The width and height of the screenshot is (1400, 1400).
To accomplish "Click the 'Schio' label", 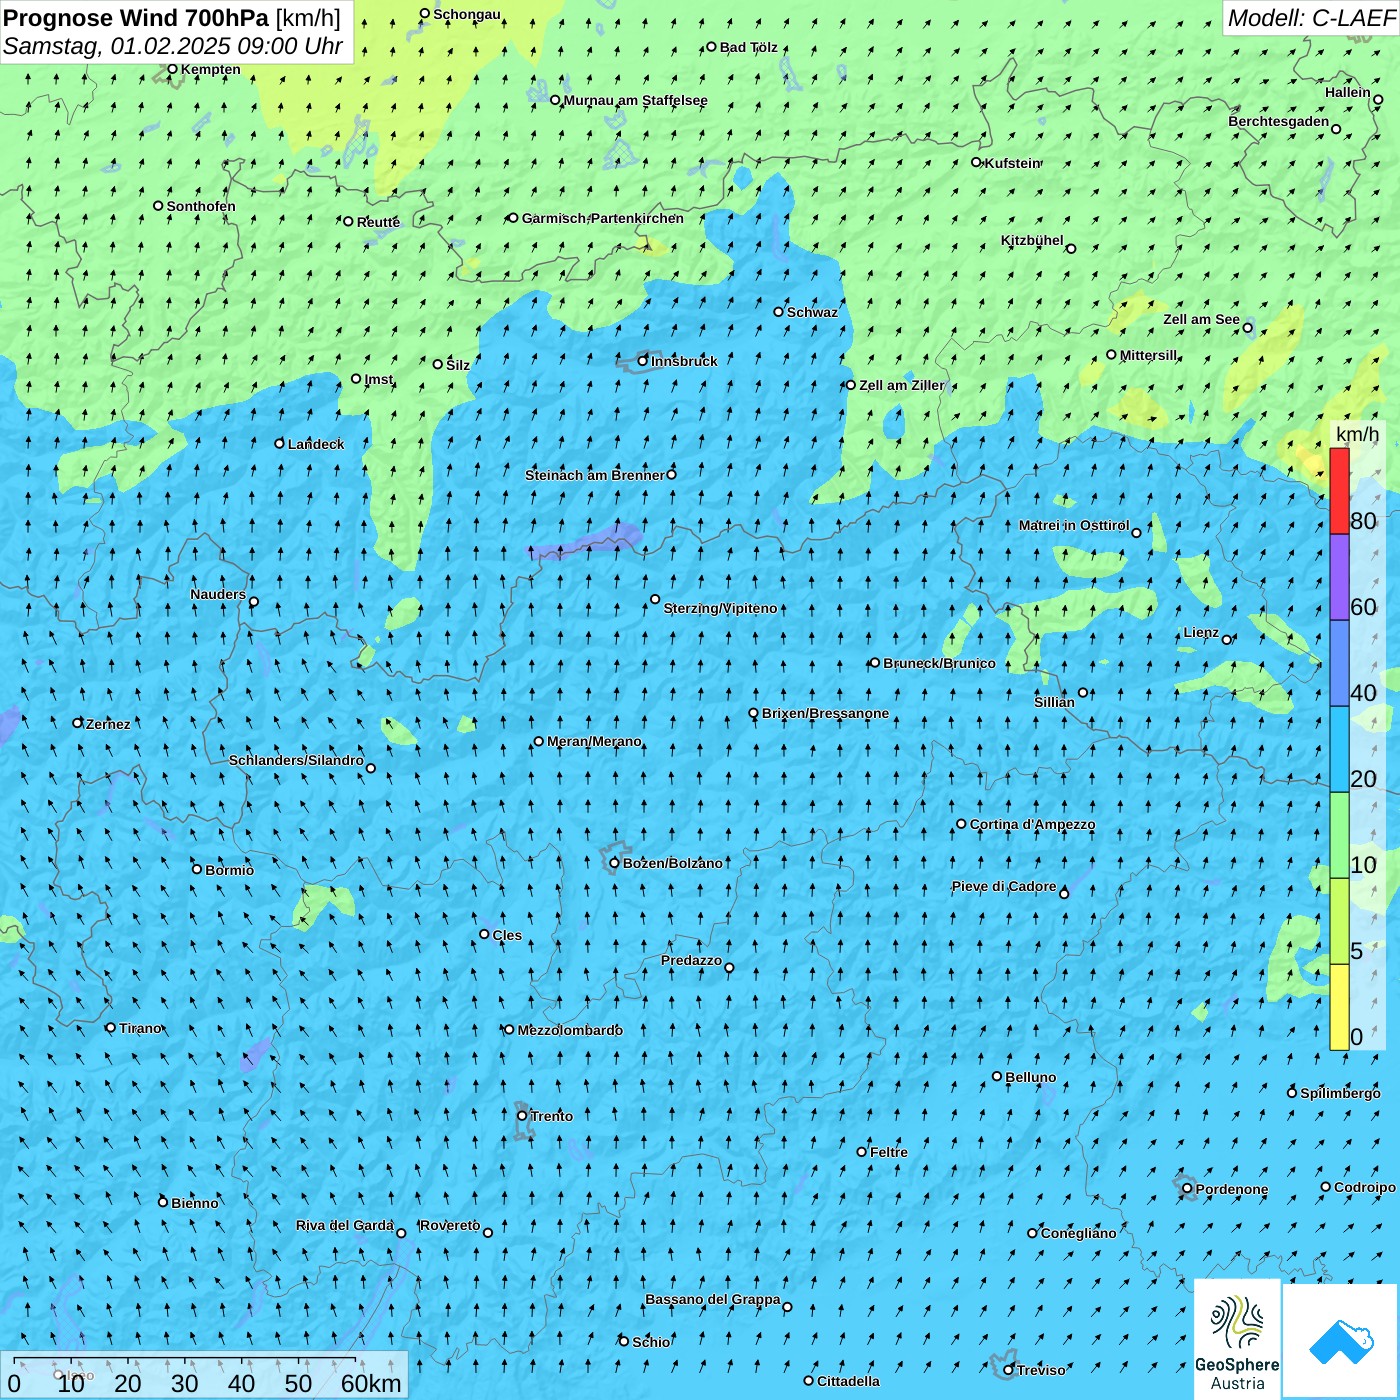I will 651,1342.
